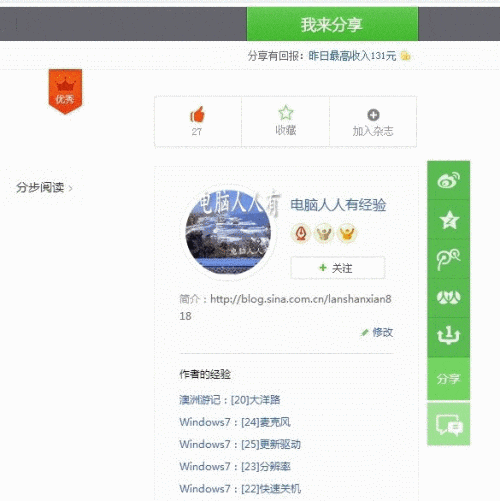This screenshot has height=501, width=500.
Task: Open link Windows7：[24]麦克风
Action: (x=235, y=422)
